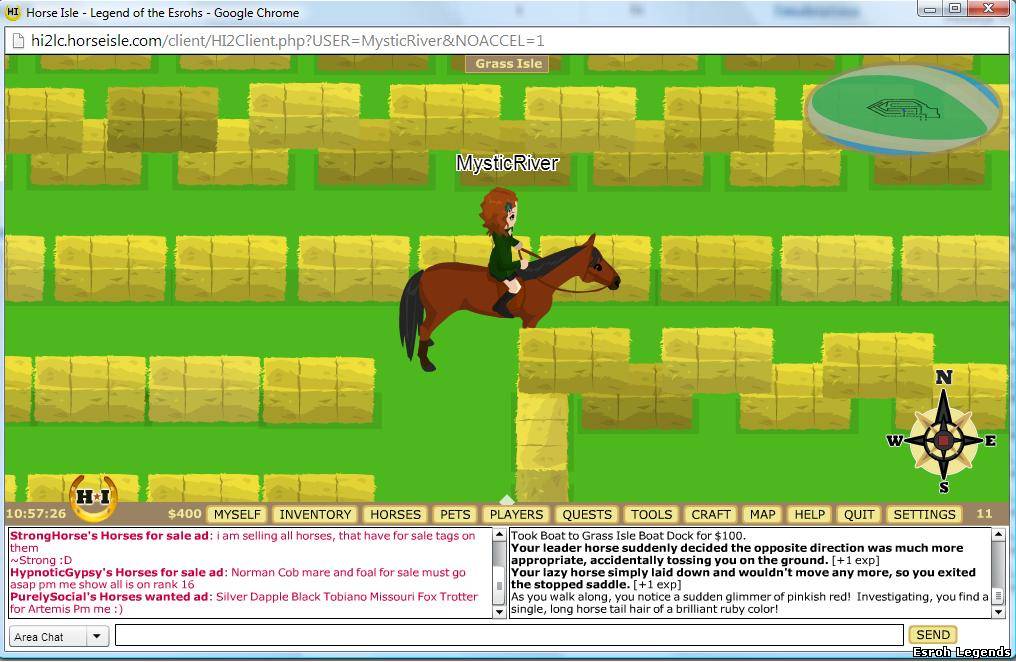The image size is (1016, 662).
Task: Click up arrow of game log scrollbar
Action: coord(999,535)
